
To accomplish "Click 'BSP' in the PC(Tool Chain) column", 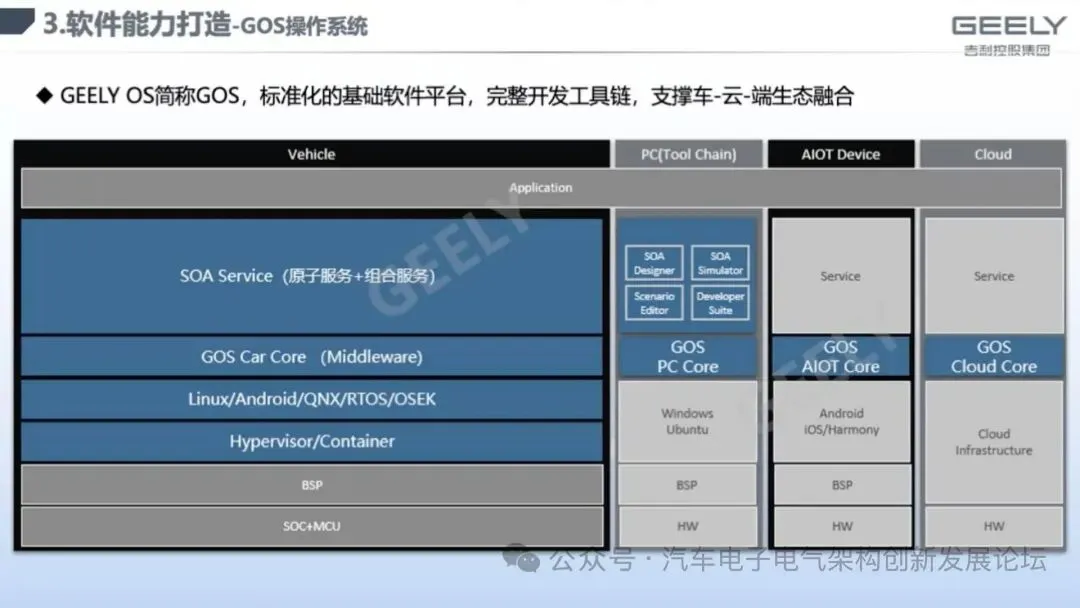I will [687, 485].
